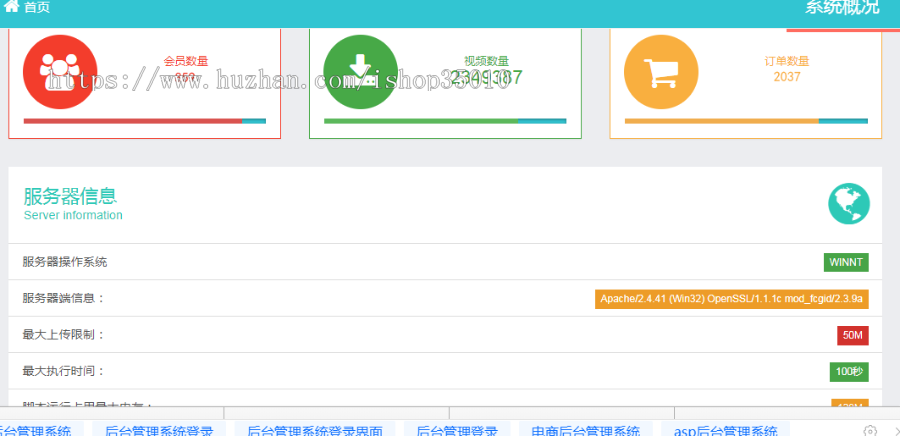Click the red member count progress bar
900x436 pixels.
click(145, 121)
